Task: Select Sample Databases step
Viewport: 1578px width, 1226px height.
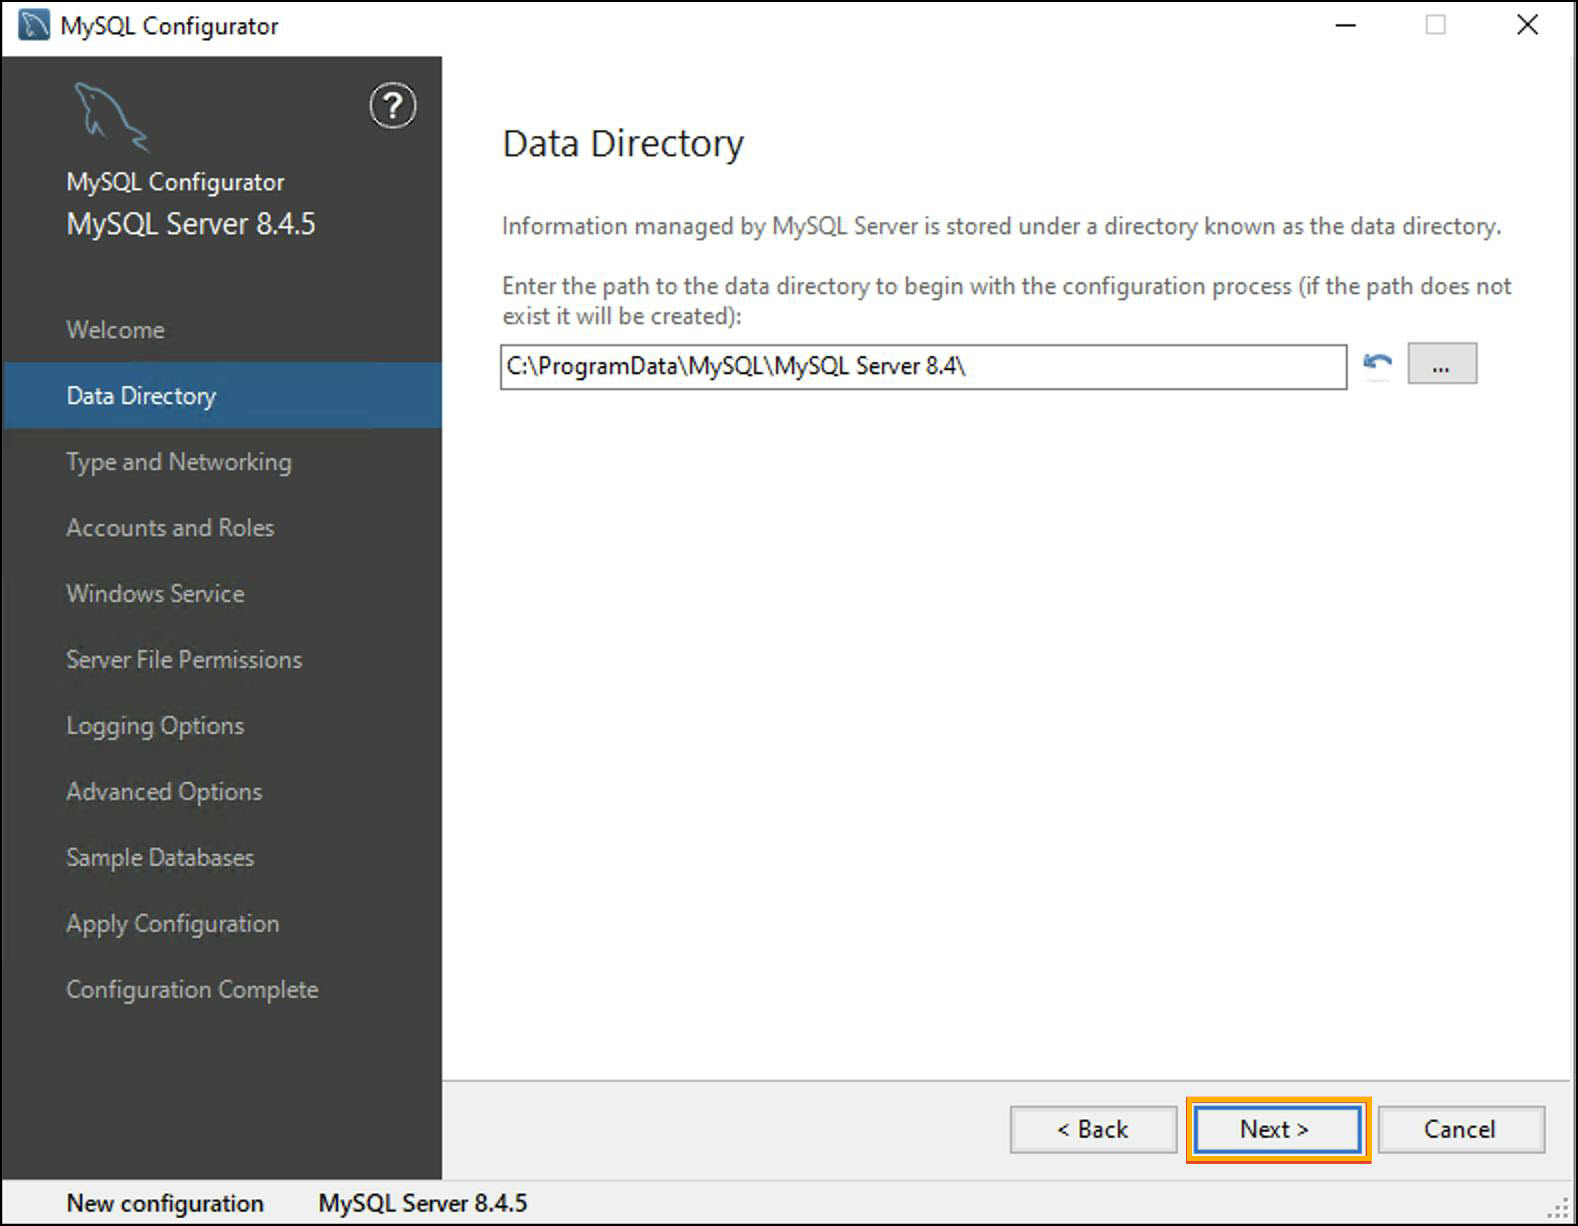Action: coord(160,858)
